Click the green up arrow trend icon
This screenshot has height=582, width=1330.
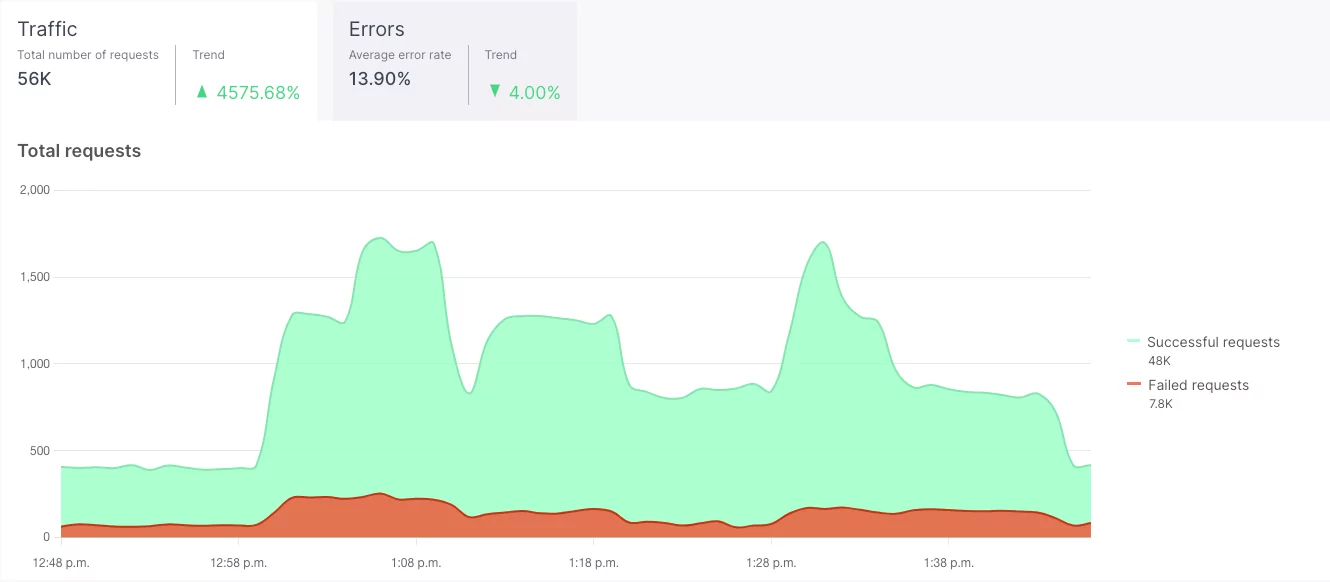pos(202,92)
